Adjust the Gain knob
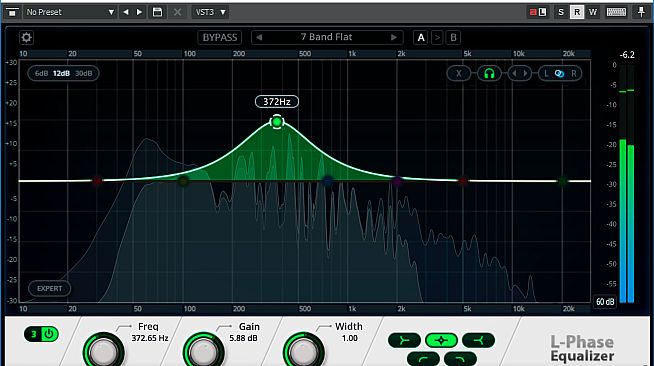 pyautogui.click(x=204, y=350)
